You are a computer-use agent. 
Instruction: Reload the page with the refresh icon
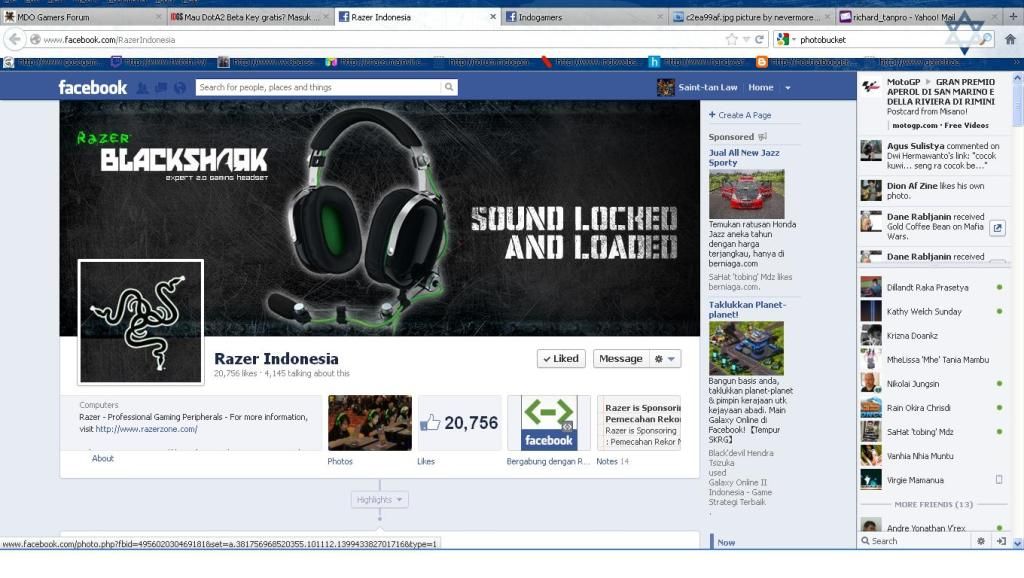click(x=759, y=39)
